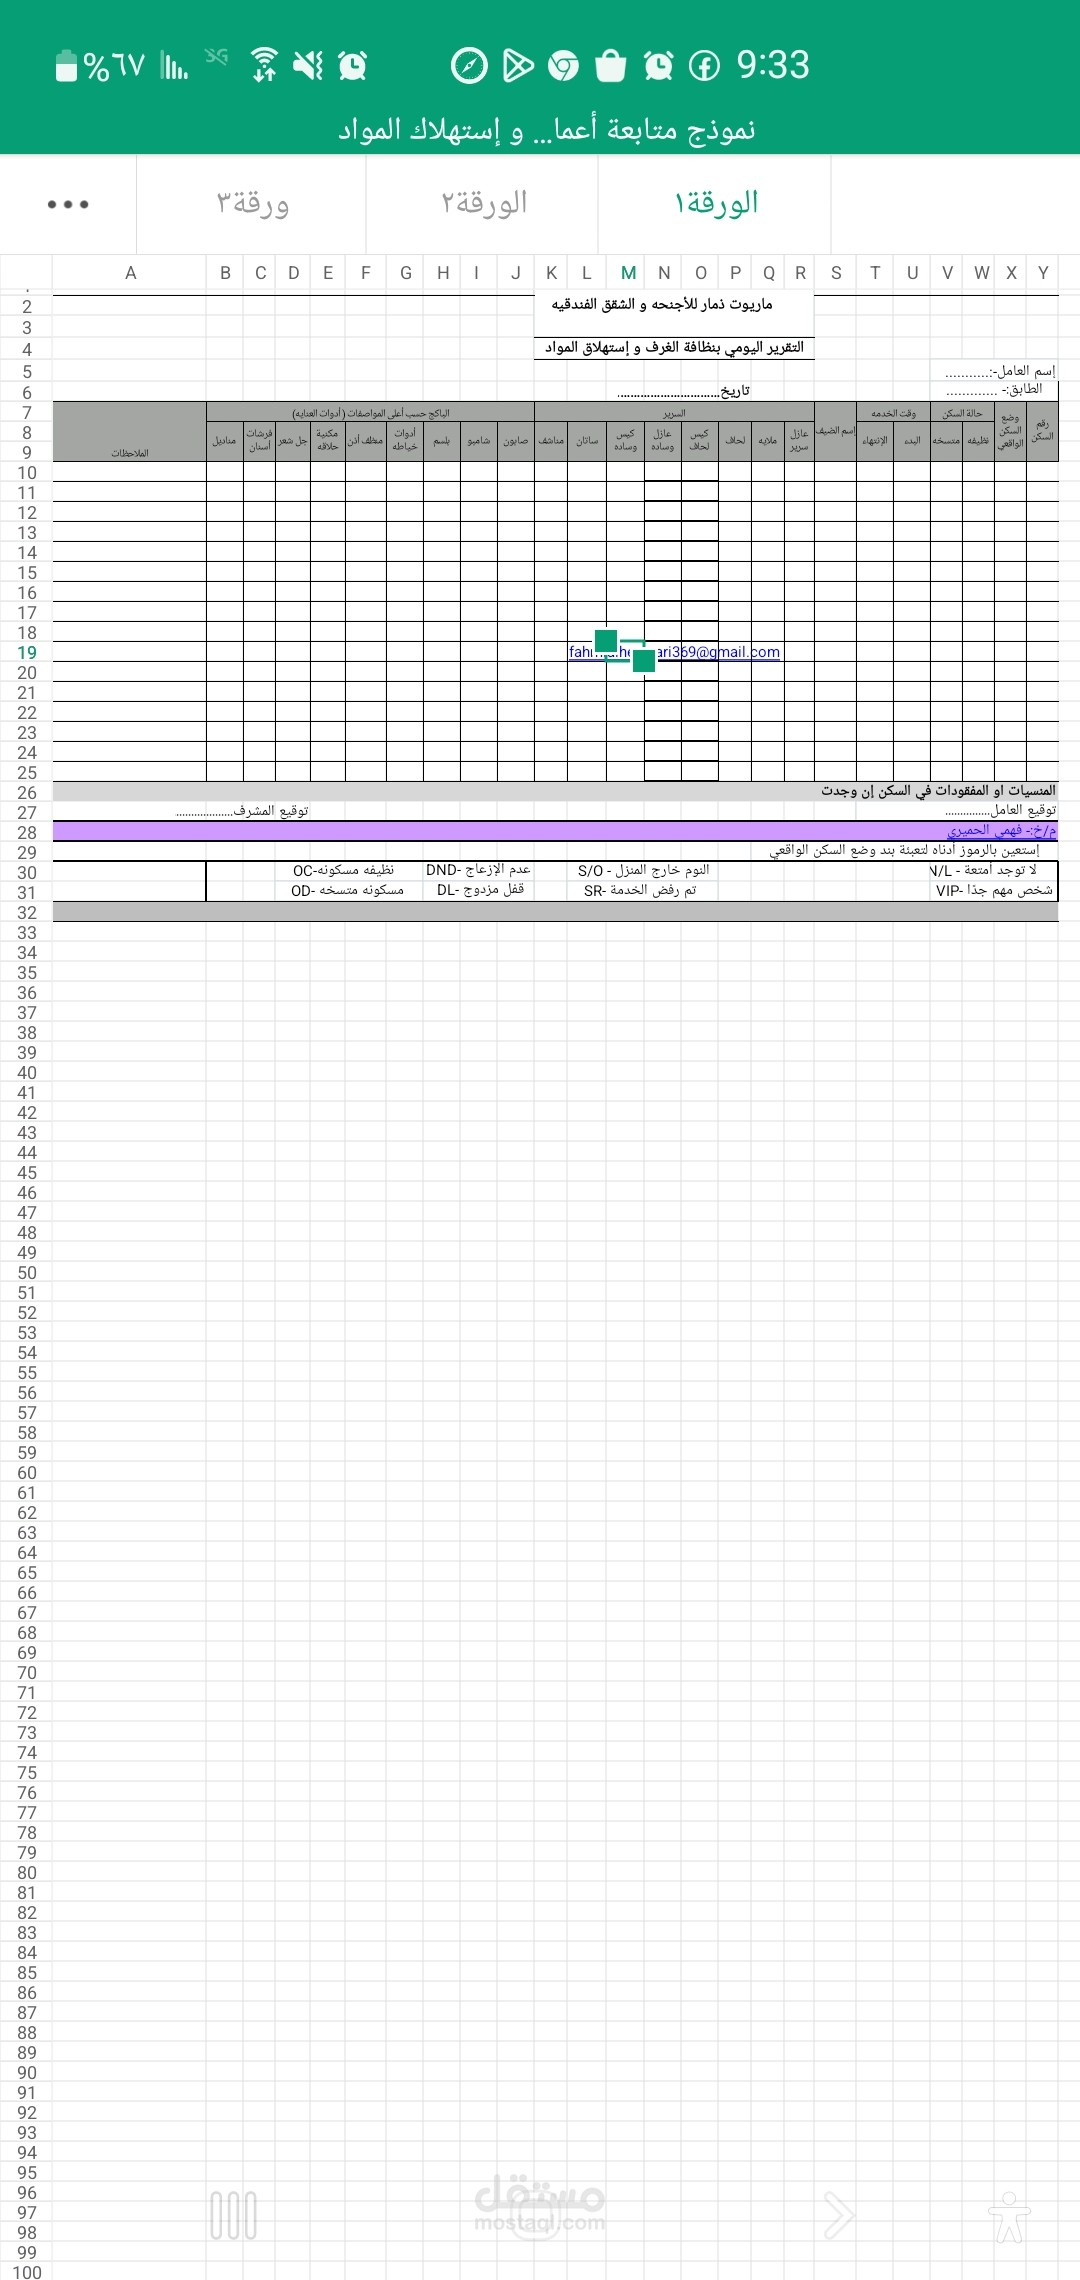The width and height of the screenshot is (1080, 2280).
Task: Tap the Facebook notification icon
Action: click(x=704, y=66)
